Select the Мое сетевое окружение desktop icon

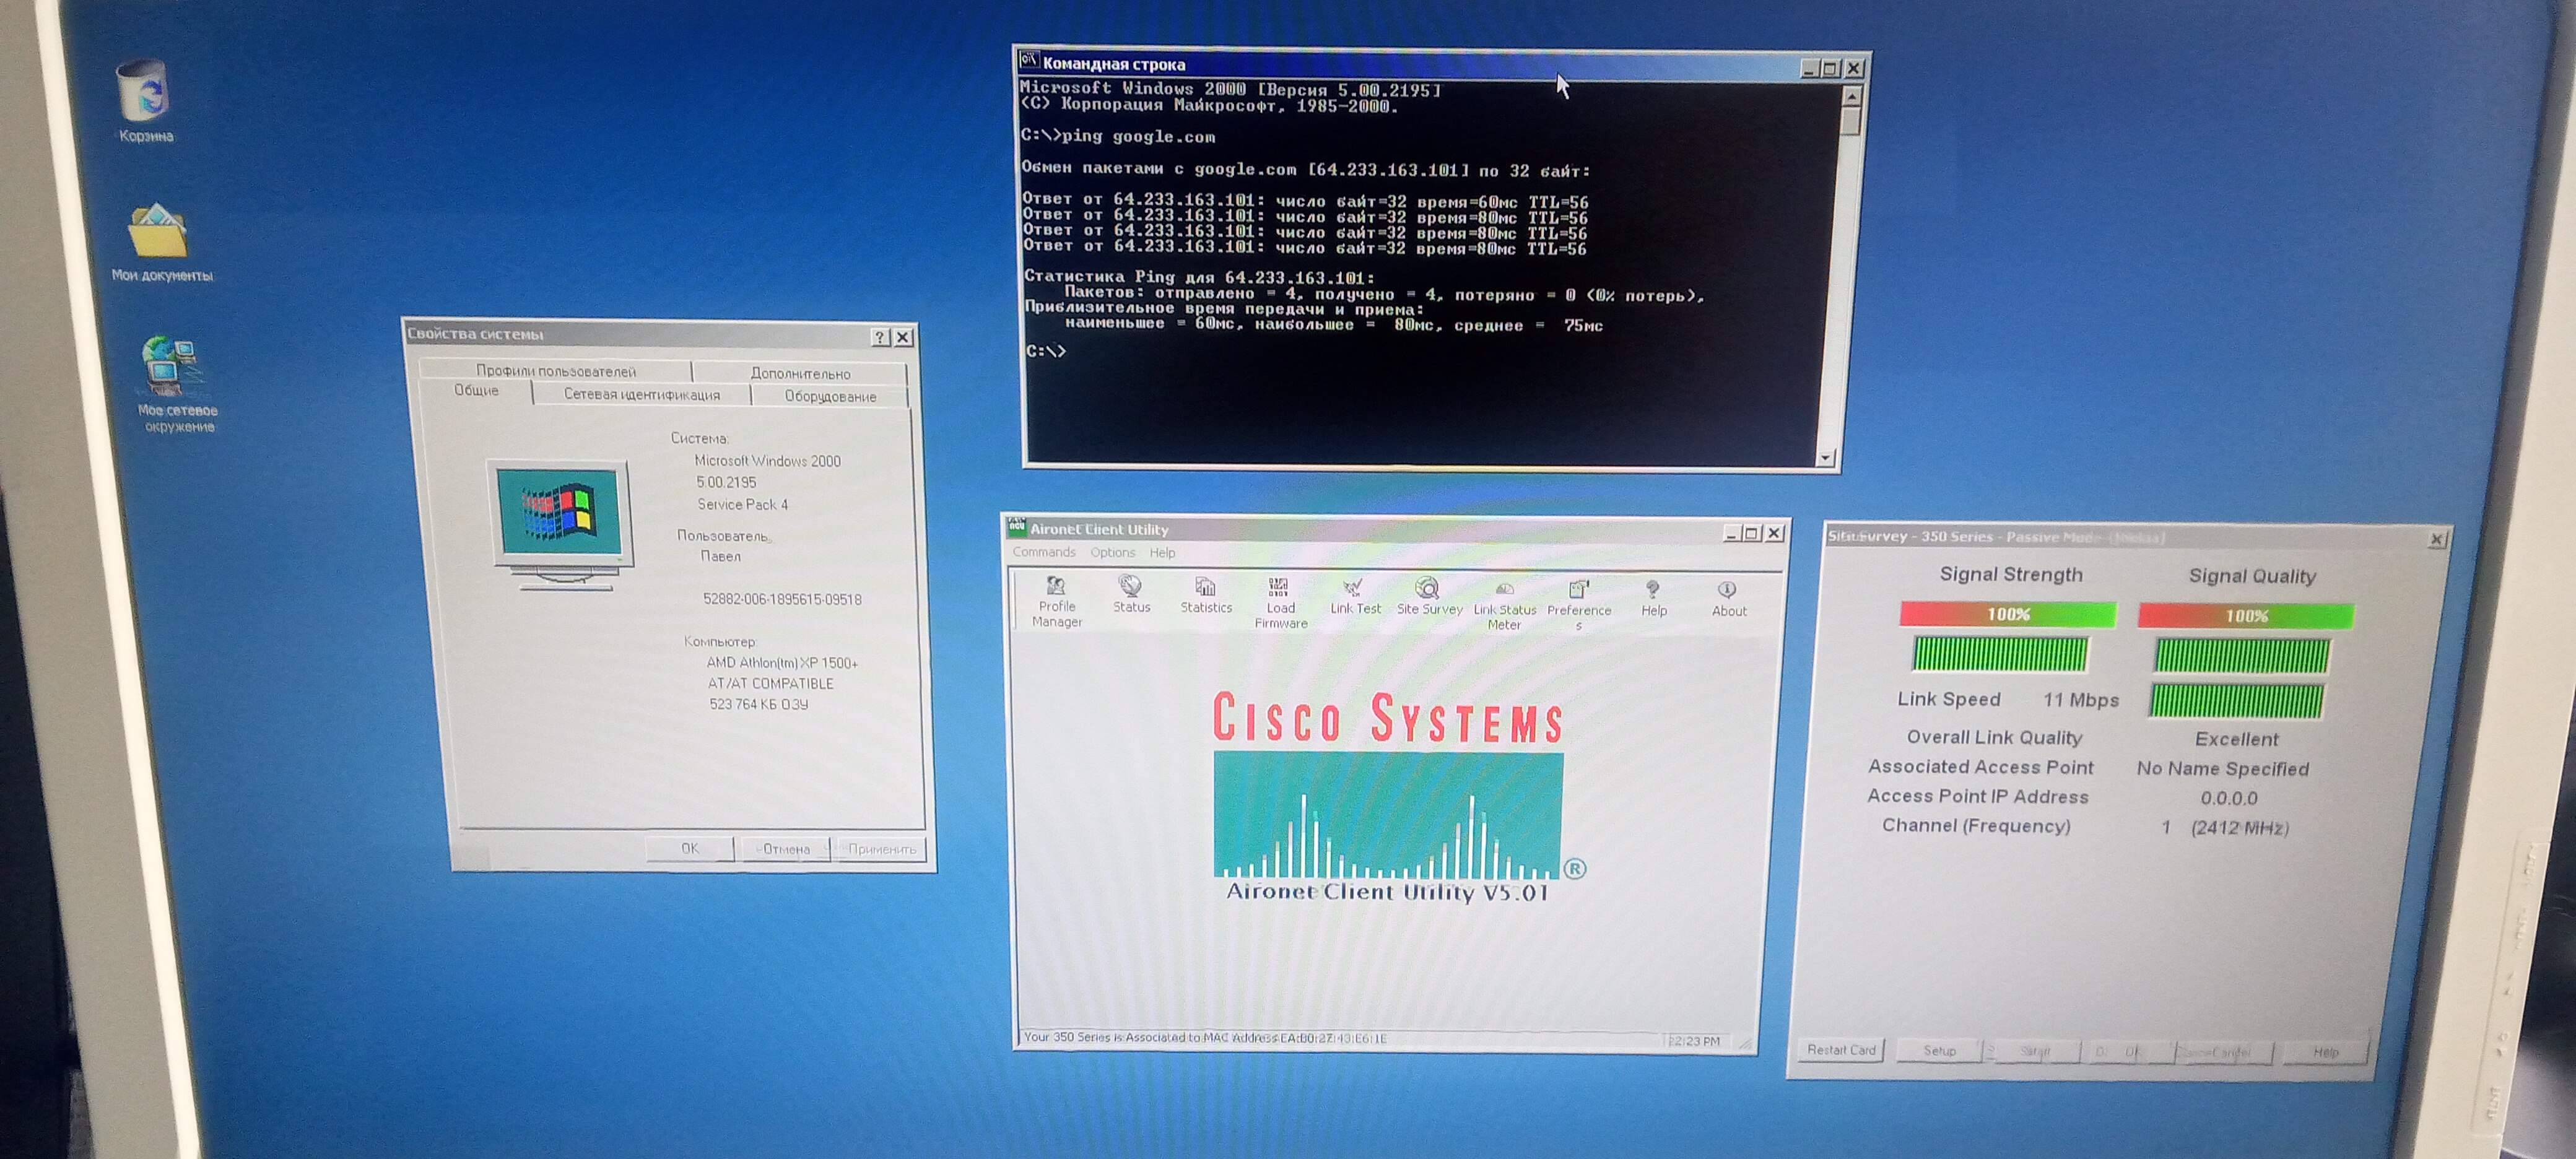(x=176, y=385)
